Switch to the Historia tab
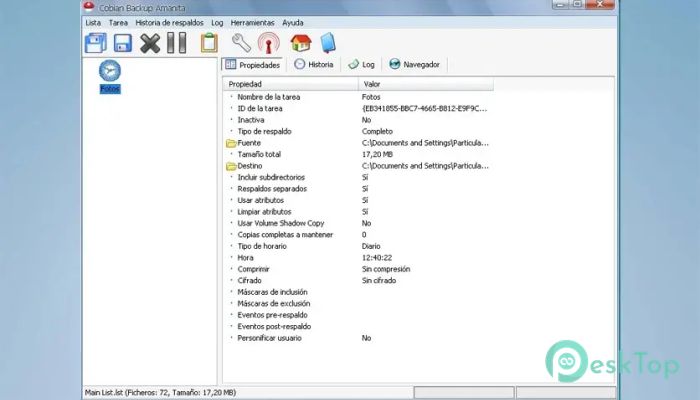This screenshot has width=700, height=400. (314, 64)
